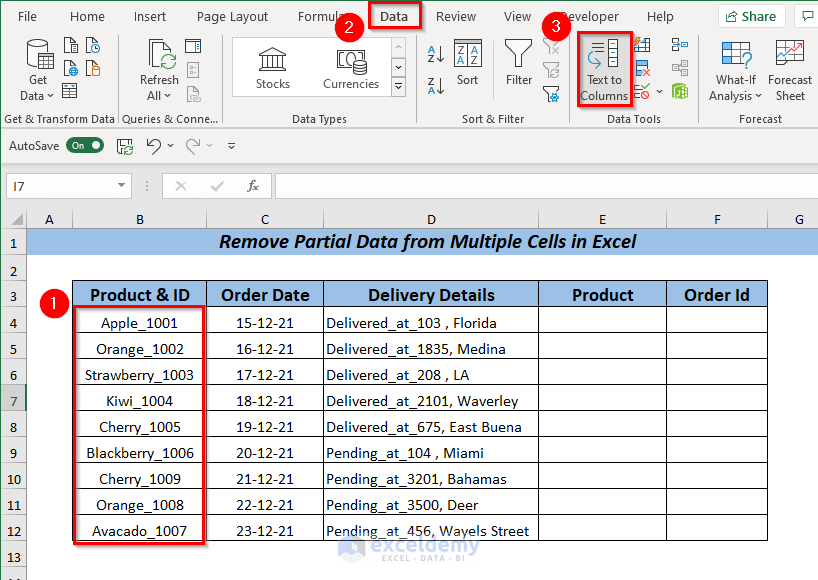The width and height of the screenshot is (818, 580).
Task: Switch to the Page Layout tab
Action: click(x=232, y=16)
